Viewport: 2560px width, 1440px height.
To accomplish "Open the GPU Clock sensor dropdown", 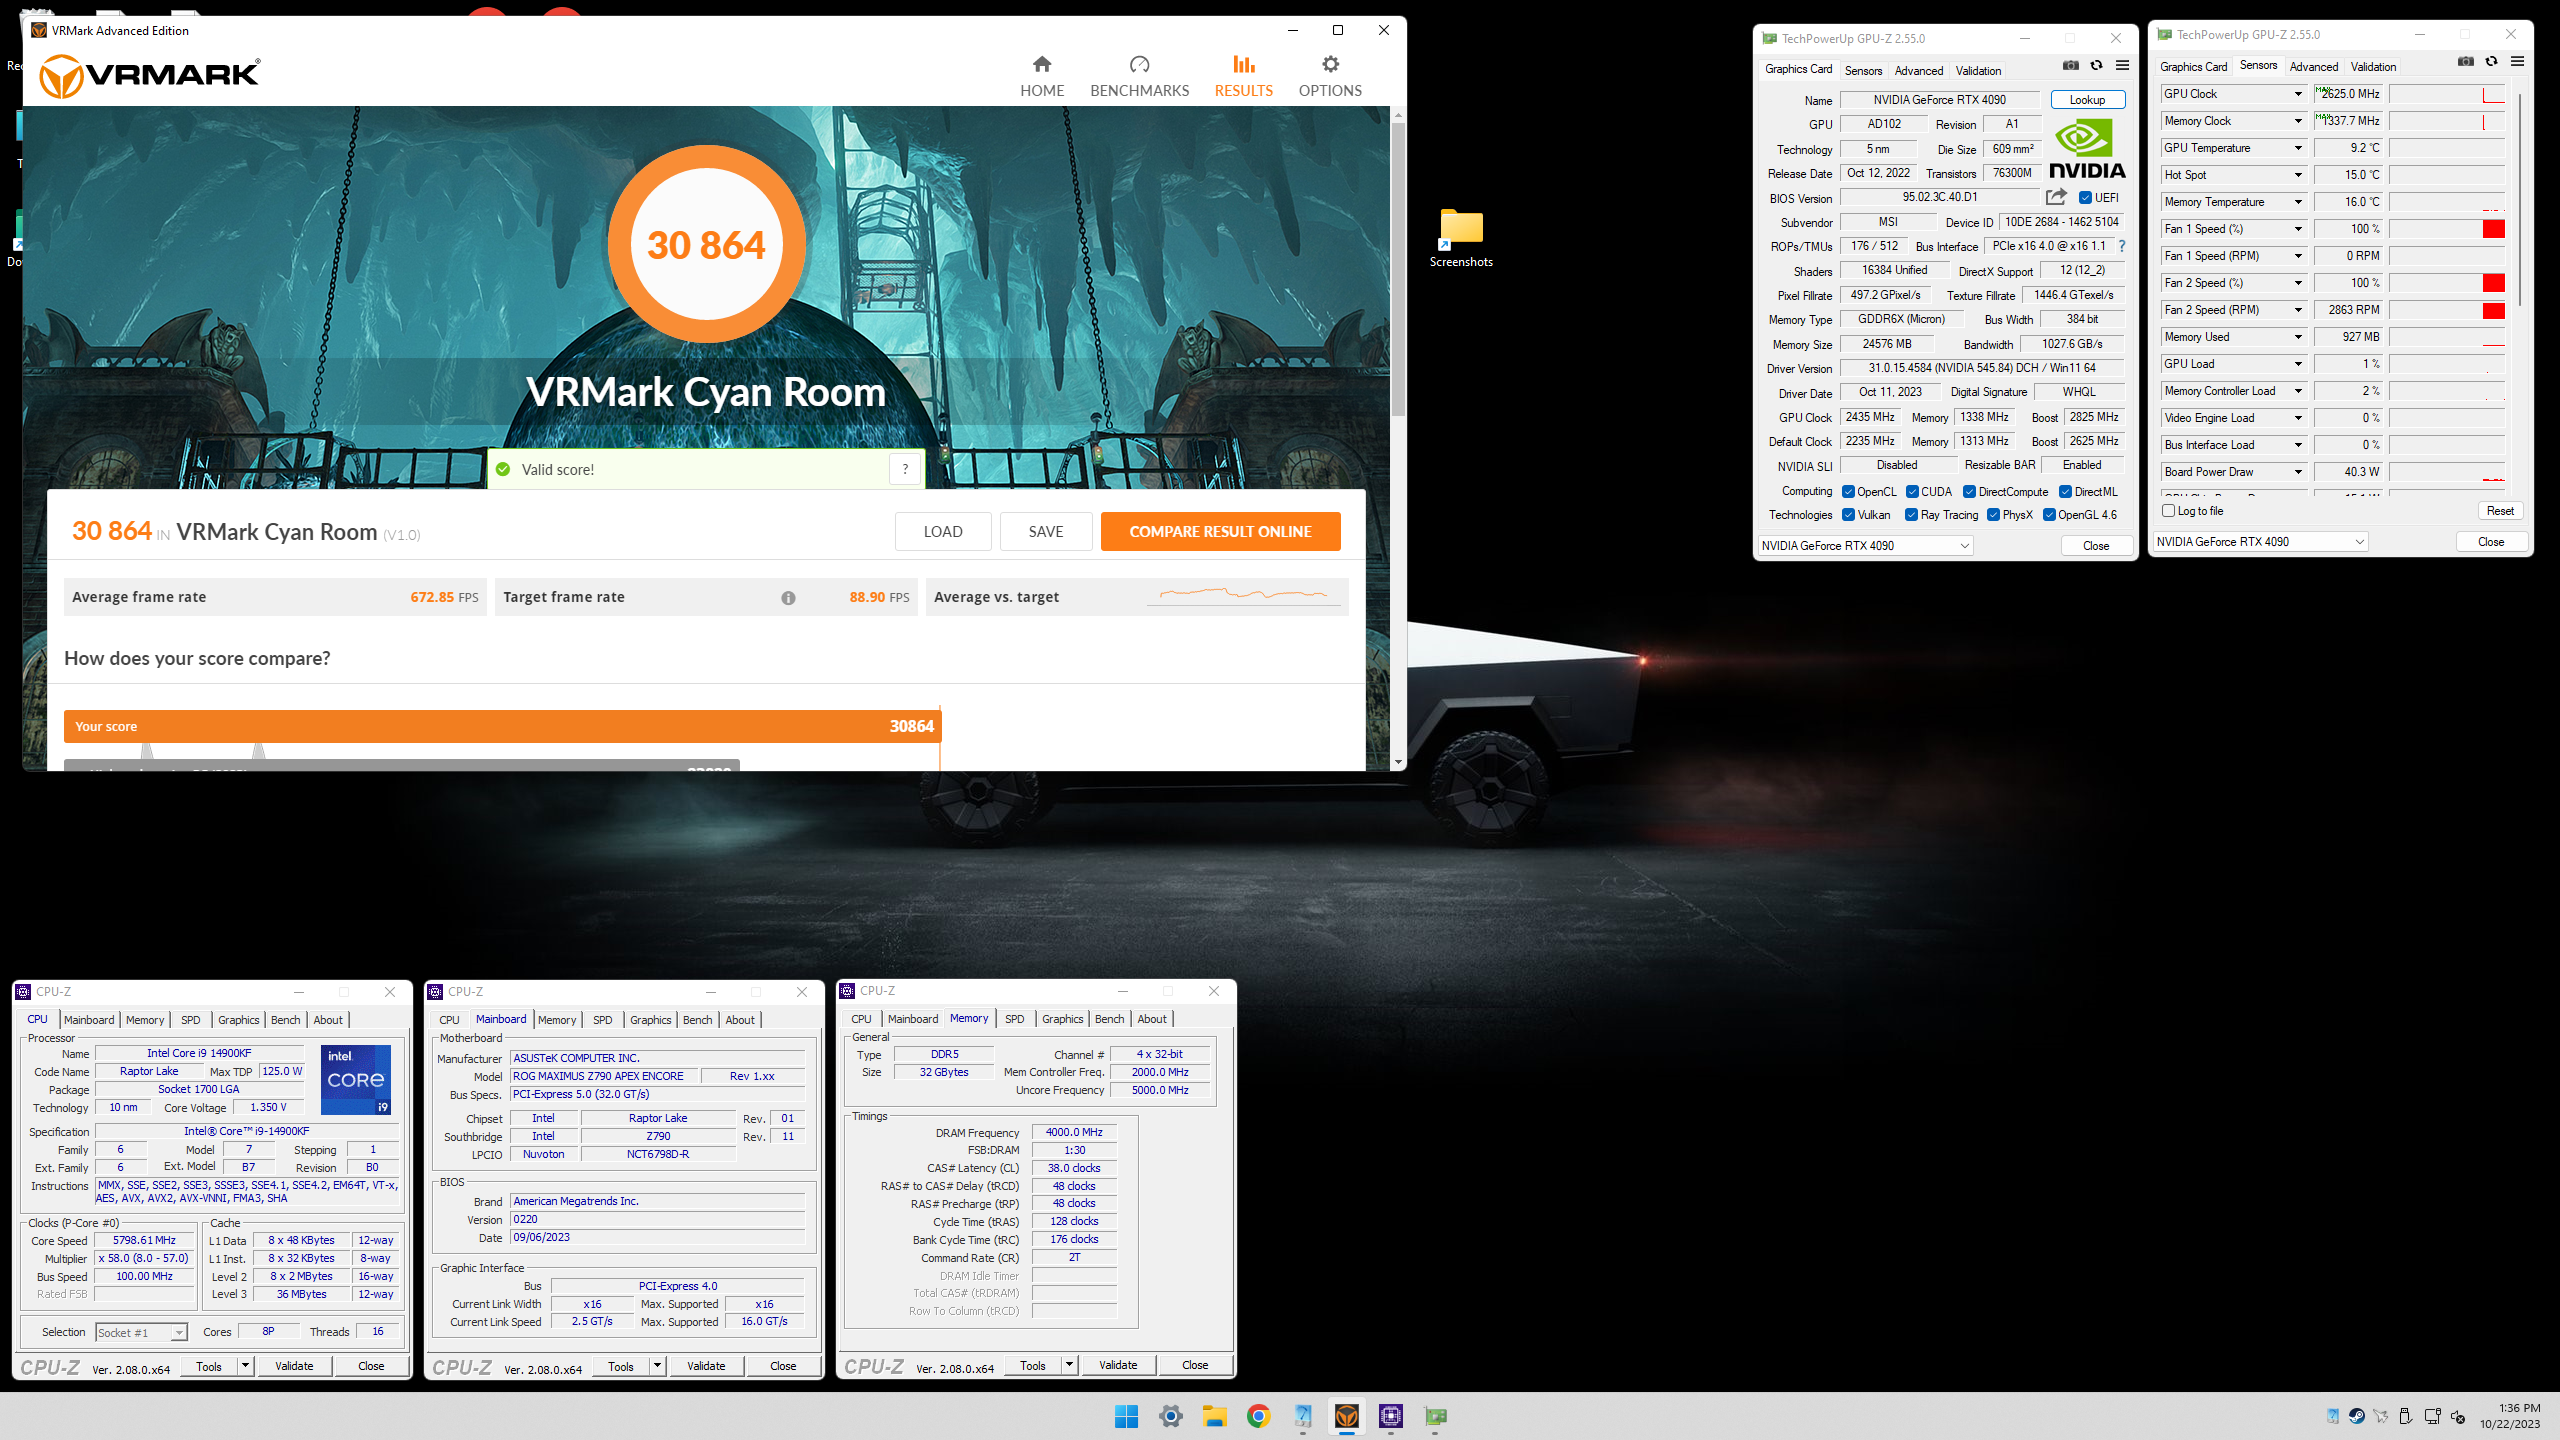I will pos(2297,94).
